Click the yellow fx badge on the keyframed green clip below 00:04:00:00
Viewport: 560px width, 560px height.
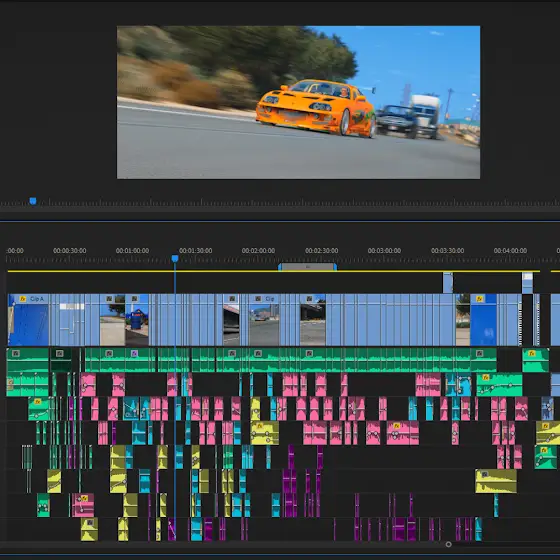[485, 378]
